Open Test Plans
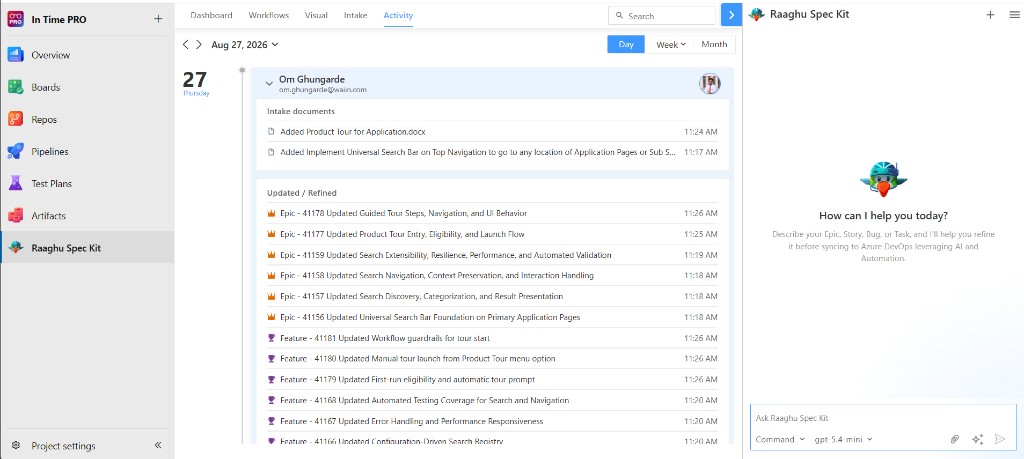The height and width of the screenshot is (459, 1024). click(x=87, y=183)
